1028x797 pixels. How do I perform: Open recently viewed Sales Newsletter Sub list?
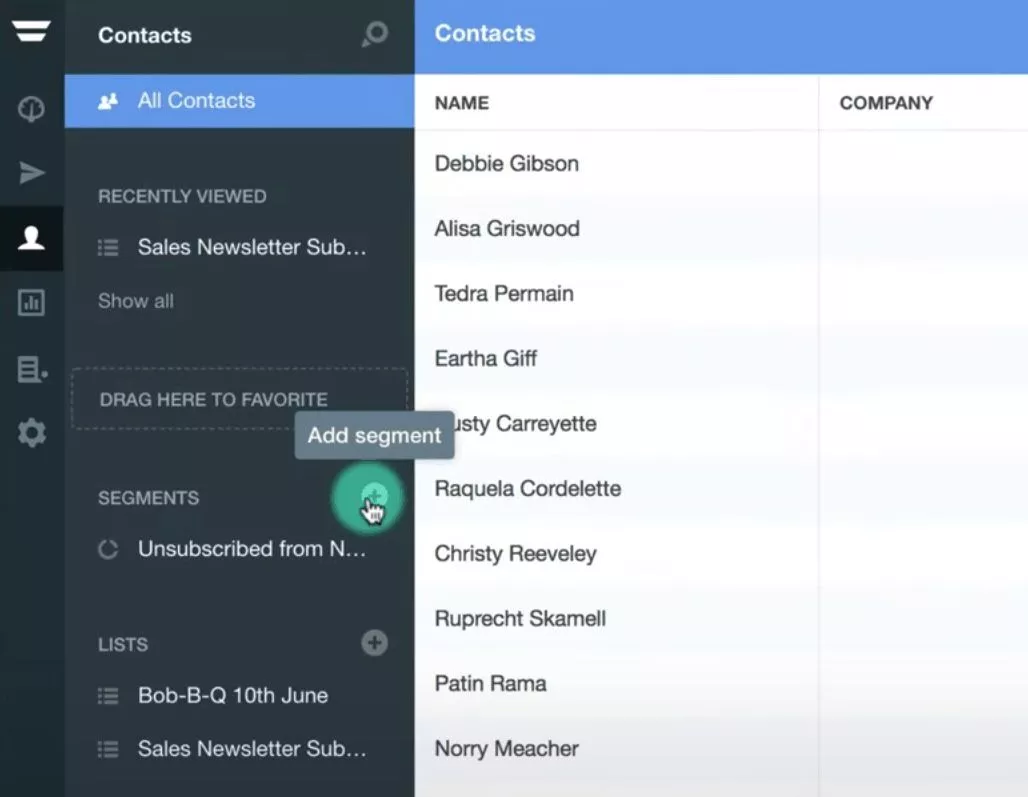pyautogui.click(x=251, y=248)
